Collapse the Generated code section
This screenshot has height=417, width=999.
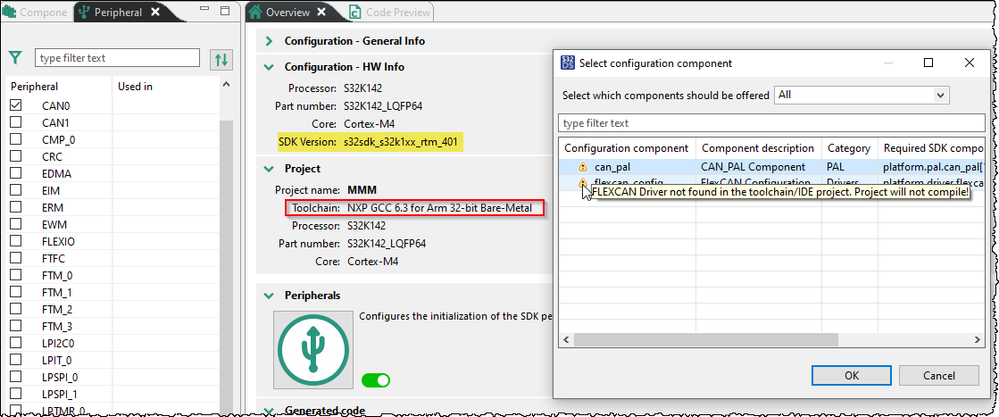point(270,411)
